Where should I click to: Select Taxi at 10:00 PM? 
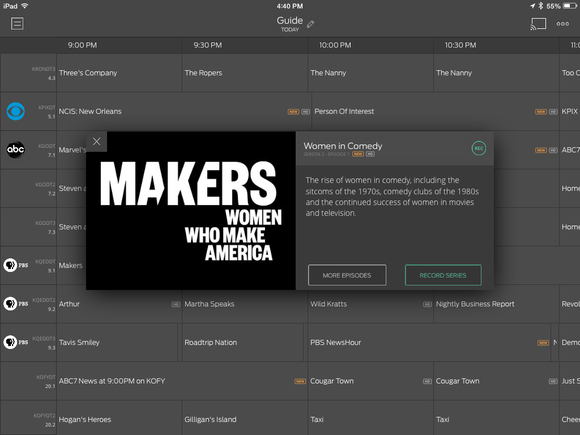(371, 419)
